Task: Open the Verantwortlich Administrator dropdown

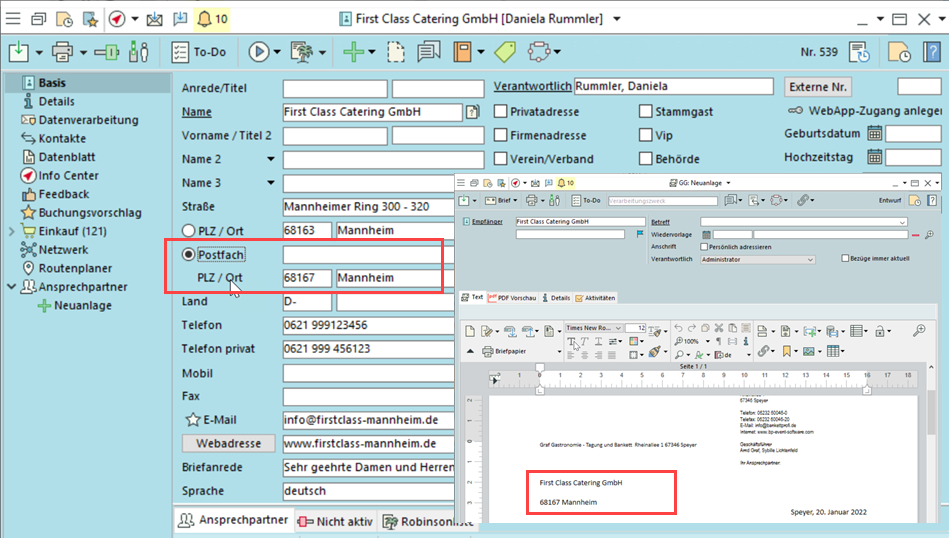Action: click(x=809, y=259)
